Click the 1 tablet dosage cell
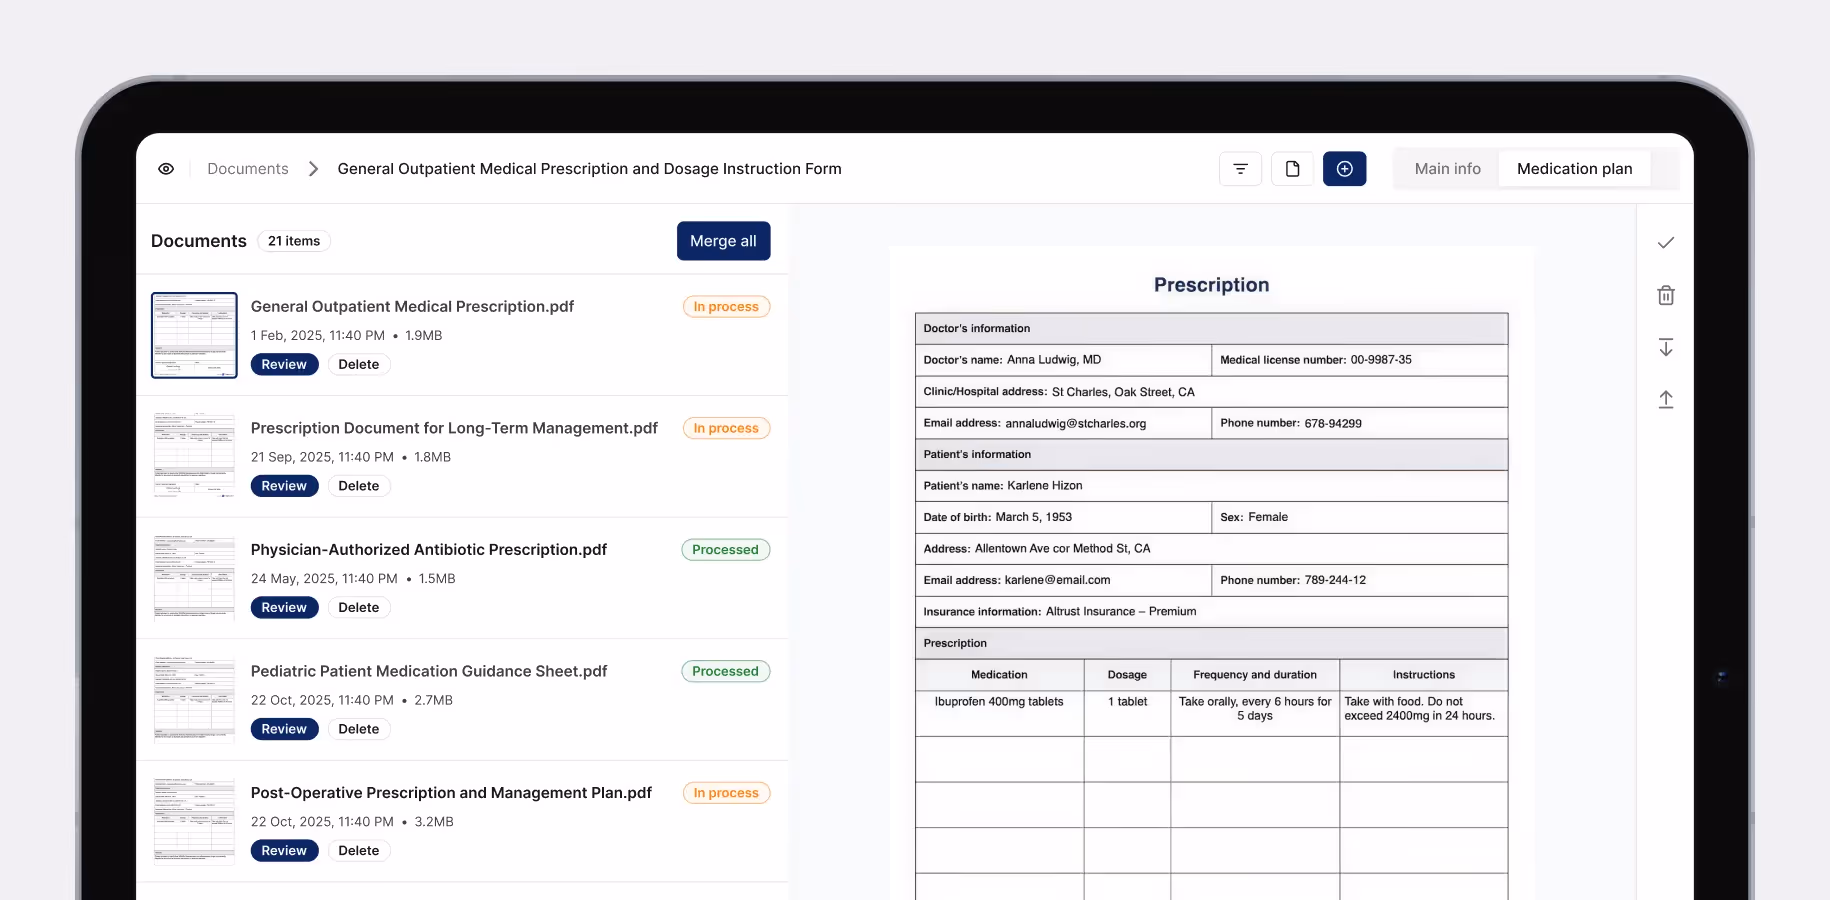This screenshot has width=1830, height=900. point(1127,713)
